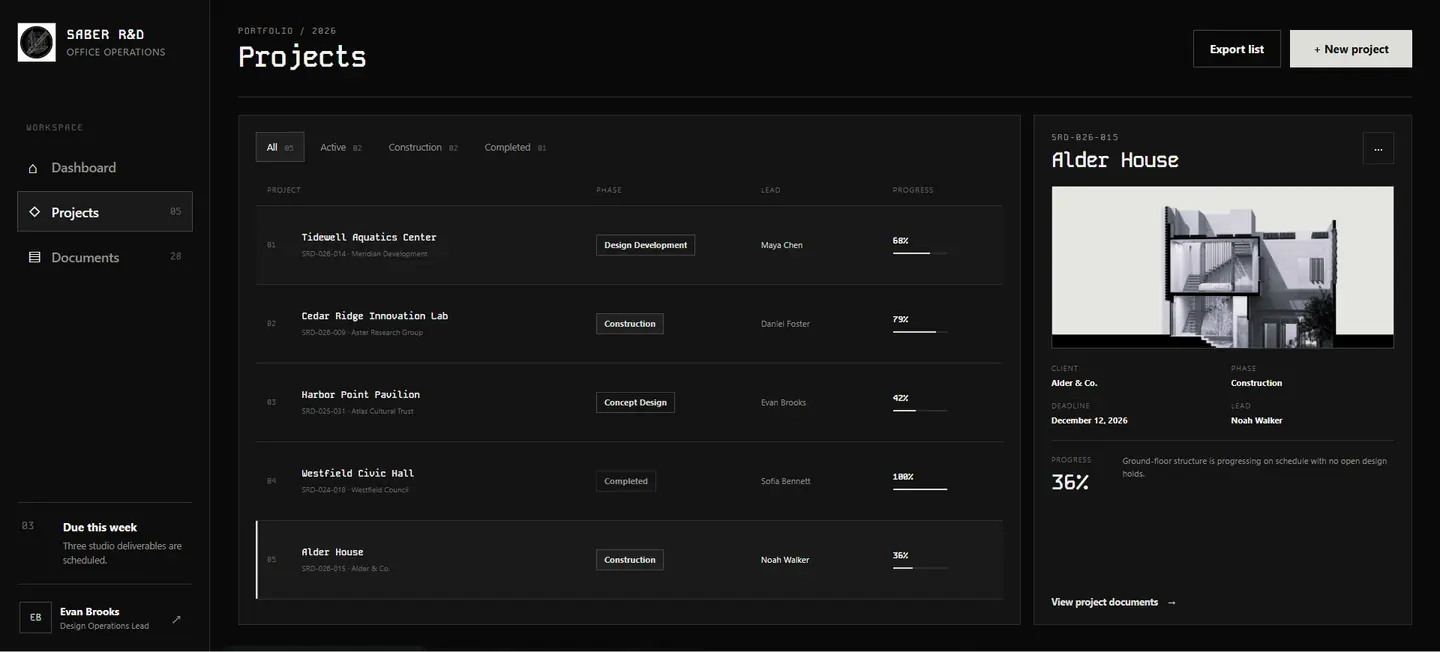The width and height of the screenshot is (1440, 652).
Task: Click the Cedar Ridge 79% progress bar
Action: (x=920, y=332)
